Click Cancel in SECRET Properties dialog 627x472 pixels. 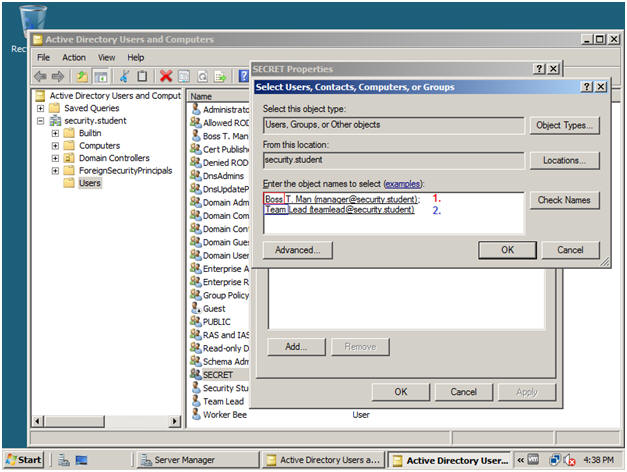pos(463,392)
